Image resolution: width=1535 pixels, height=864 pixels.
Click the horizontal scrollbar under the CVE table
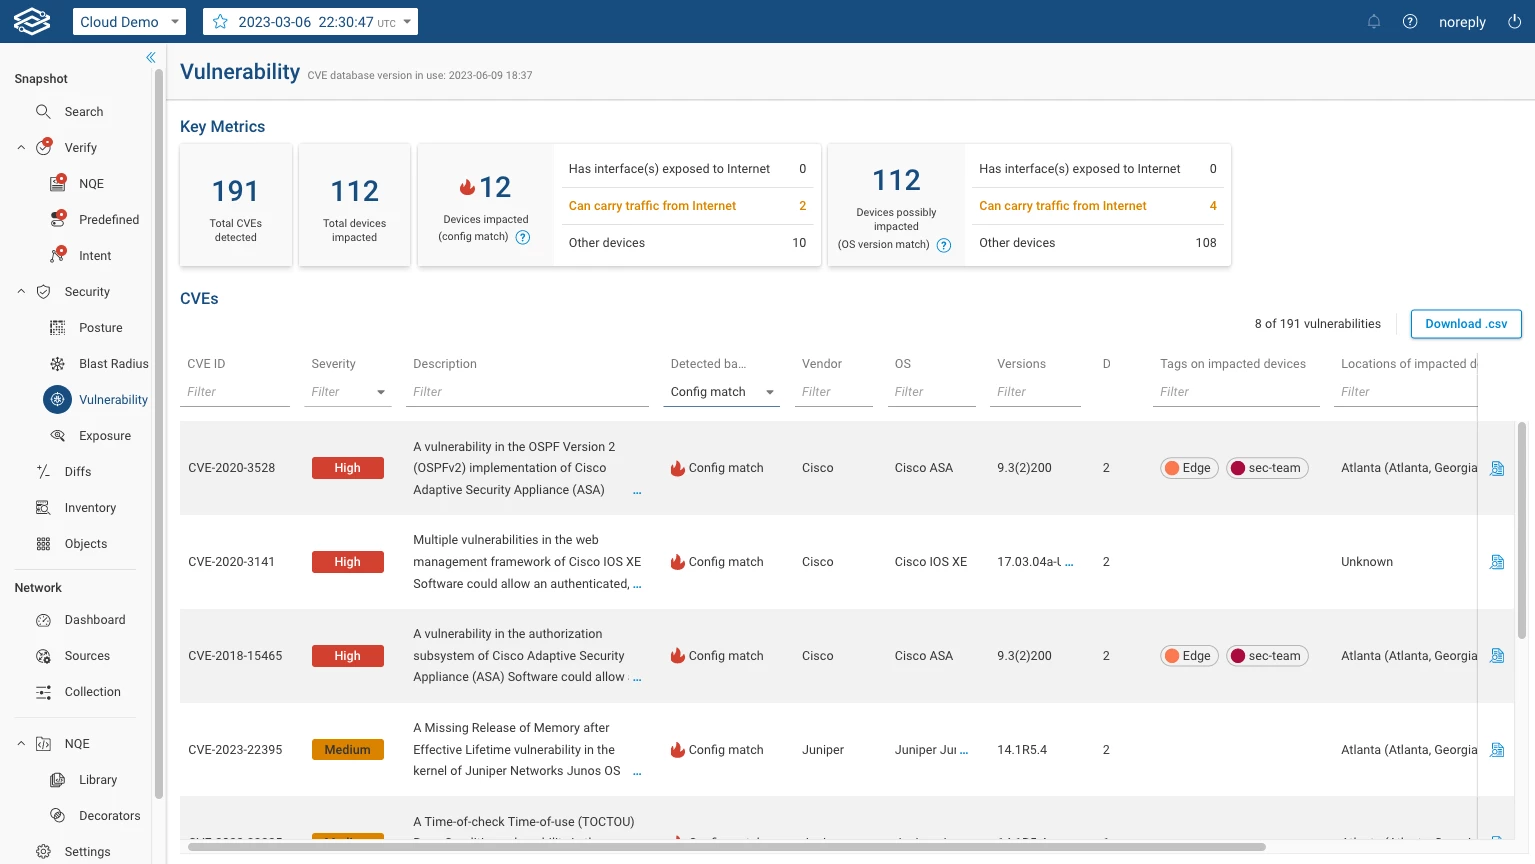coord(727,847)
